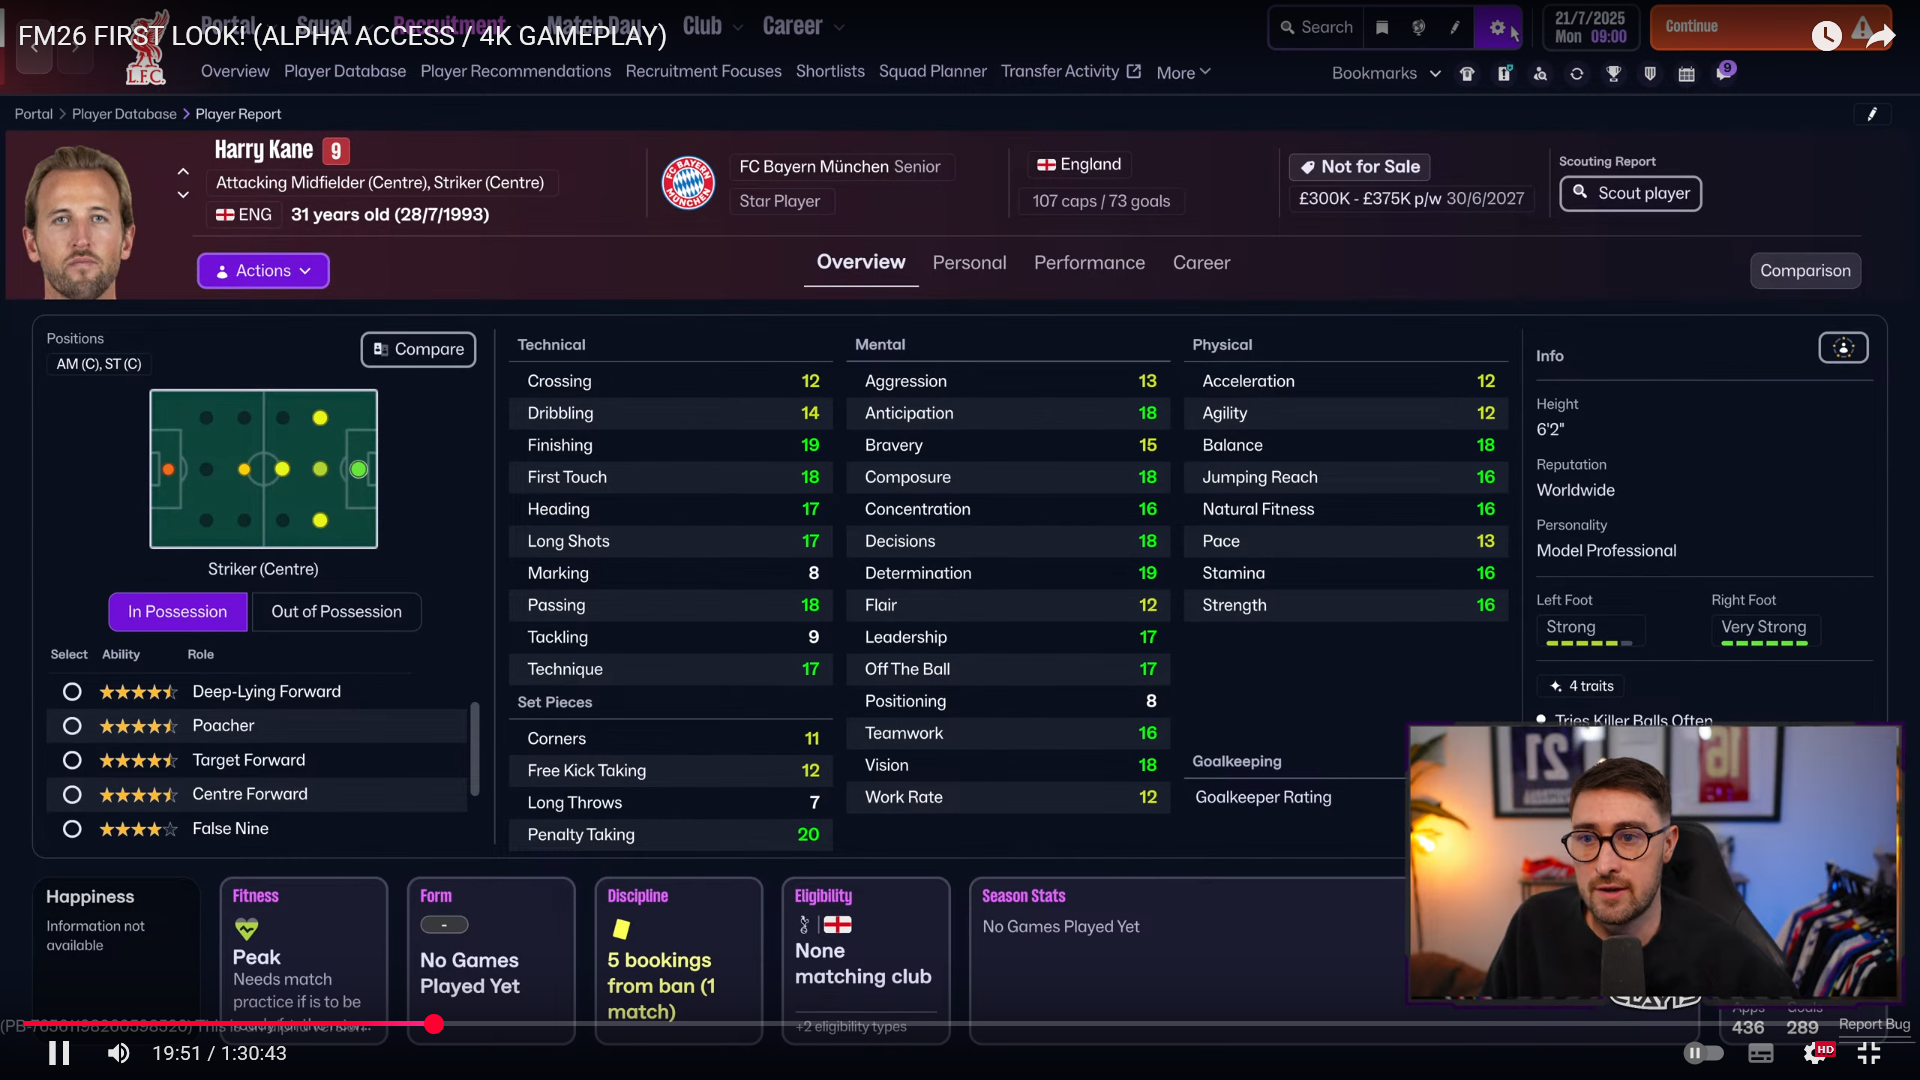Expand the More menu
This screenshot has height=1080, width=1920.
[1183, 73]
